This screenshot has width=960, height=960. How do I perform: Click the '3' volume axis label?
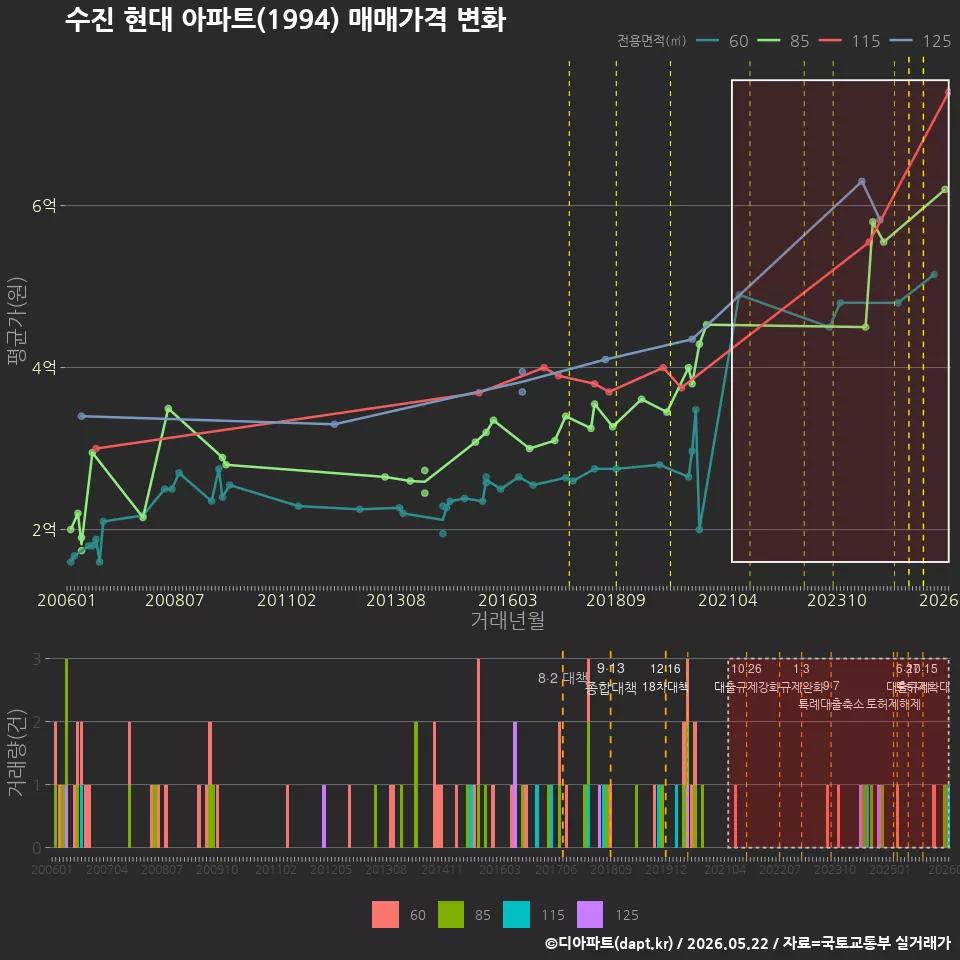37,659
